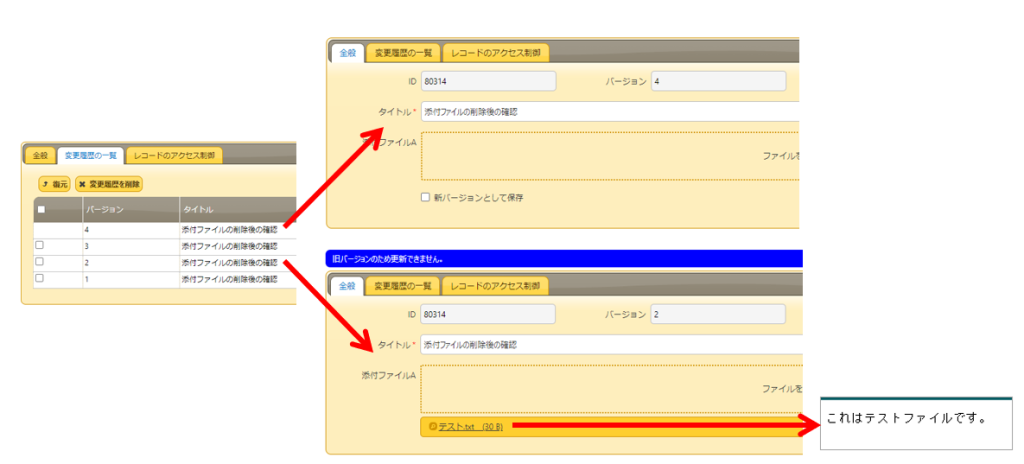
Task: Click the file drop area in version 2 form
Action: [611, 389]
